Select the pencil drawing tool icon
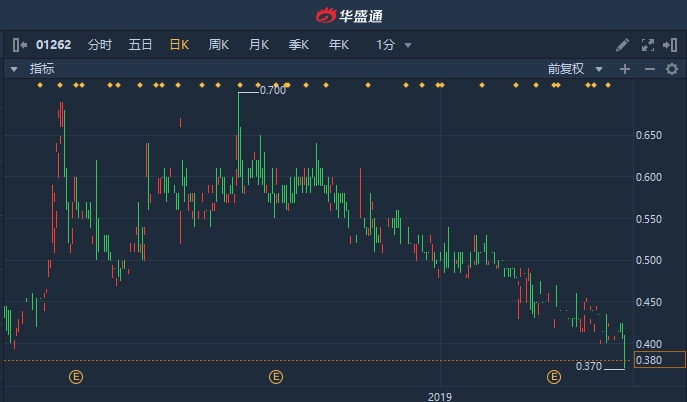This screenshot has width=687, height=402. 622,45
